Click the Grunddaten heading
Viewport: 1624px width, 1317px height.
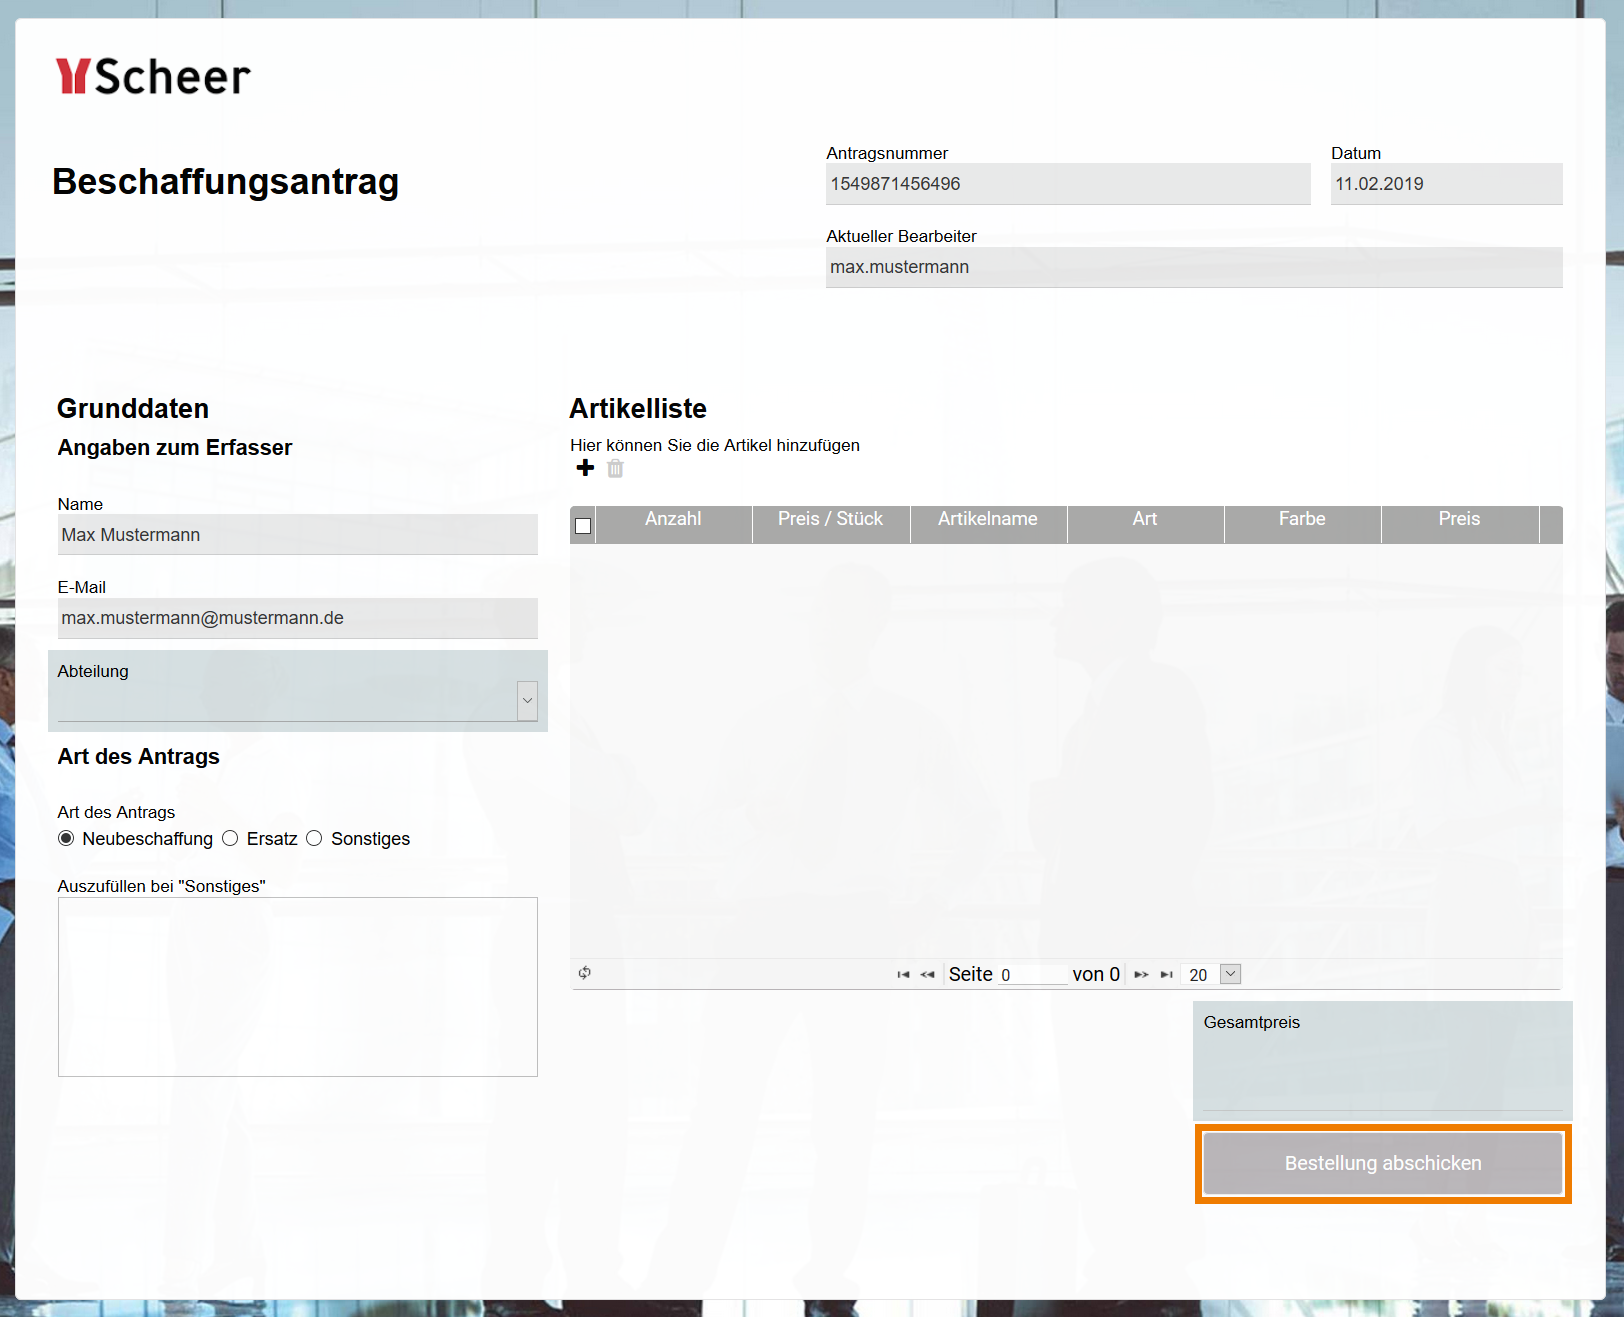(133, 408)
